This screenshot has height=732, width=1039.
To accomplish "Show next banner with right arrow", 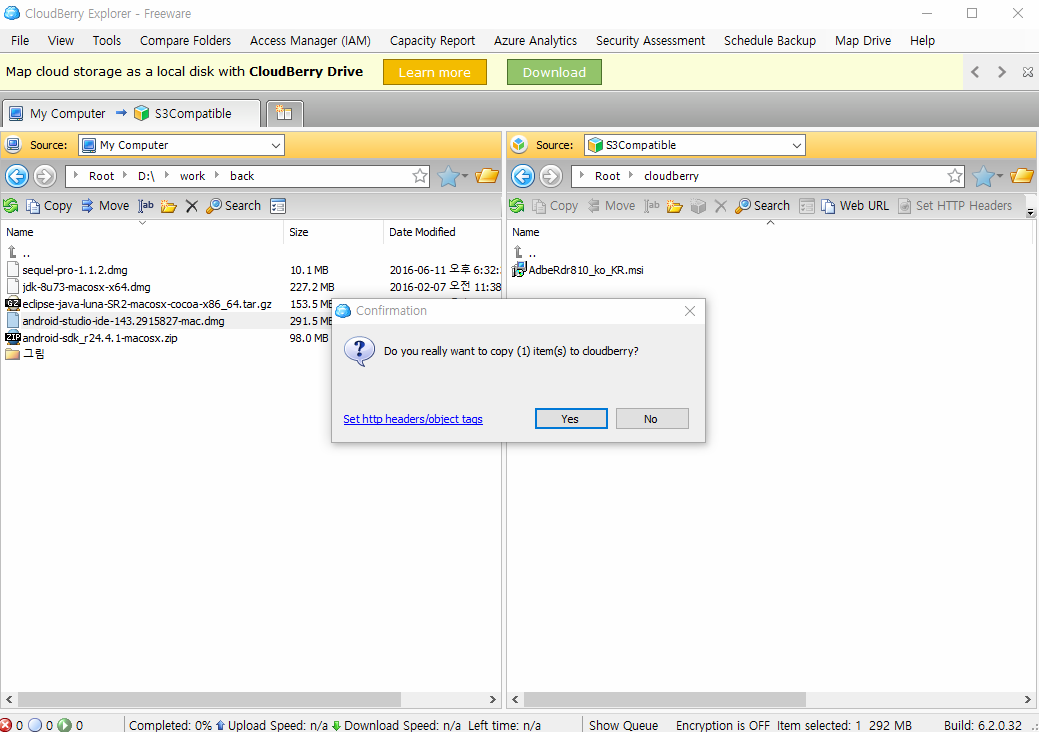I will click(1001, 72).
